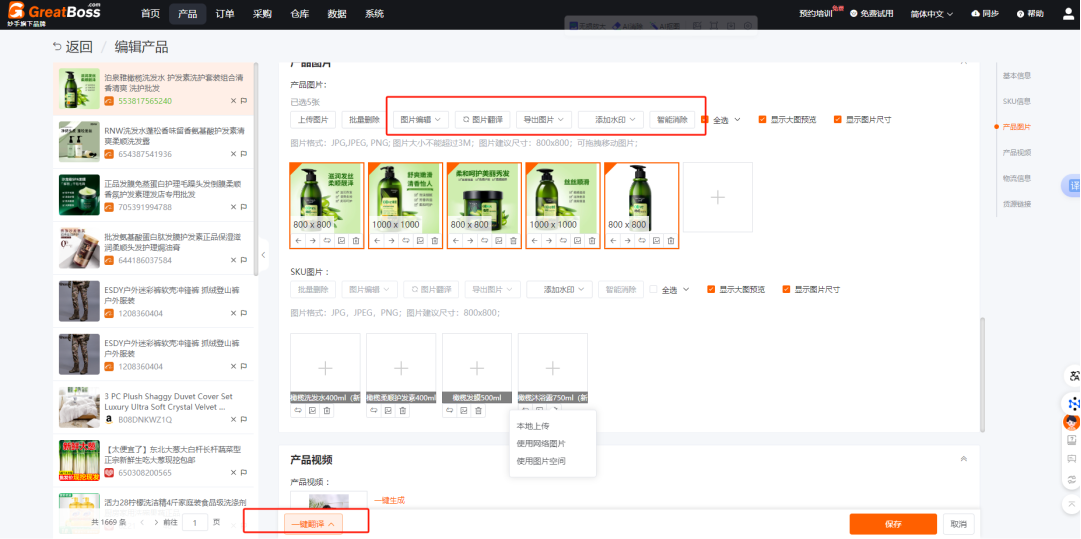The height and width of the screenshot is (539, 1081).
Task: Click the empty add-image placeholder tile
Action: [x=717, y=197]
